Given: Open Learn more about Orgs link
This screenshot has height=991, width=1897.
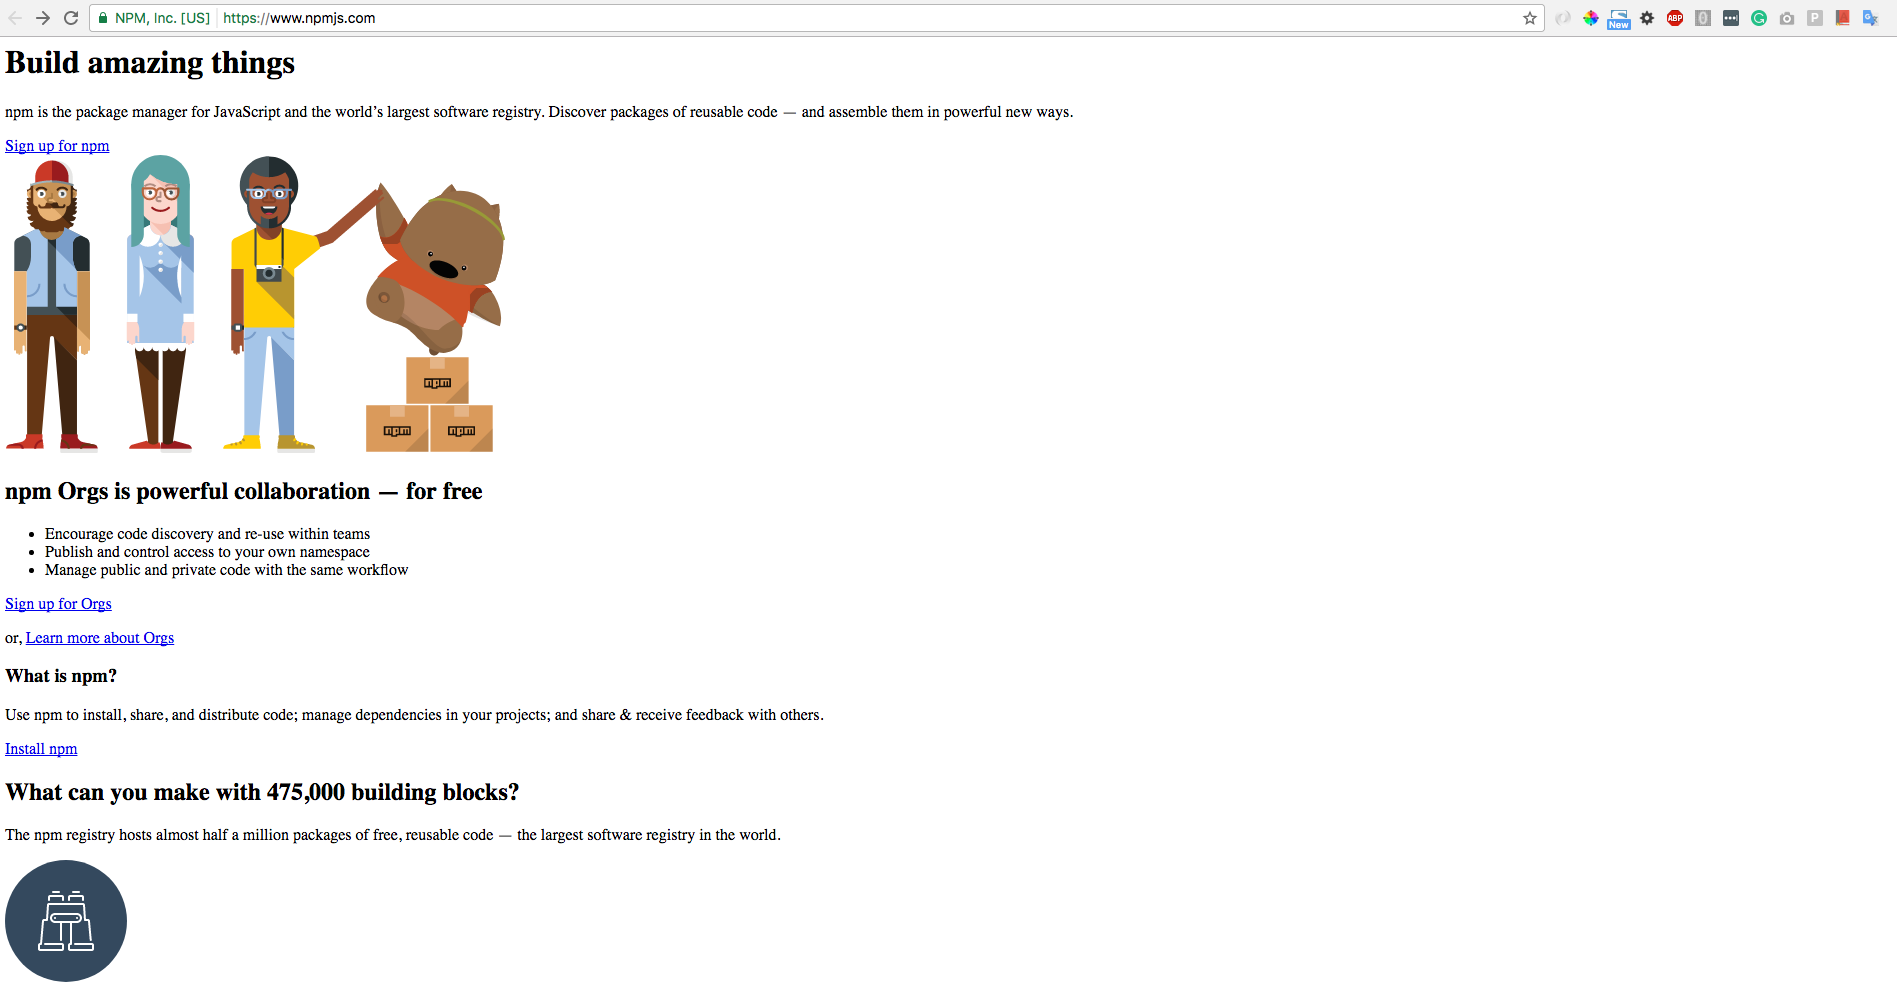Looking at the screenshot, I should pyautogui.click(x=100, y=638).
